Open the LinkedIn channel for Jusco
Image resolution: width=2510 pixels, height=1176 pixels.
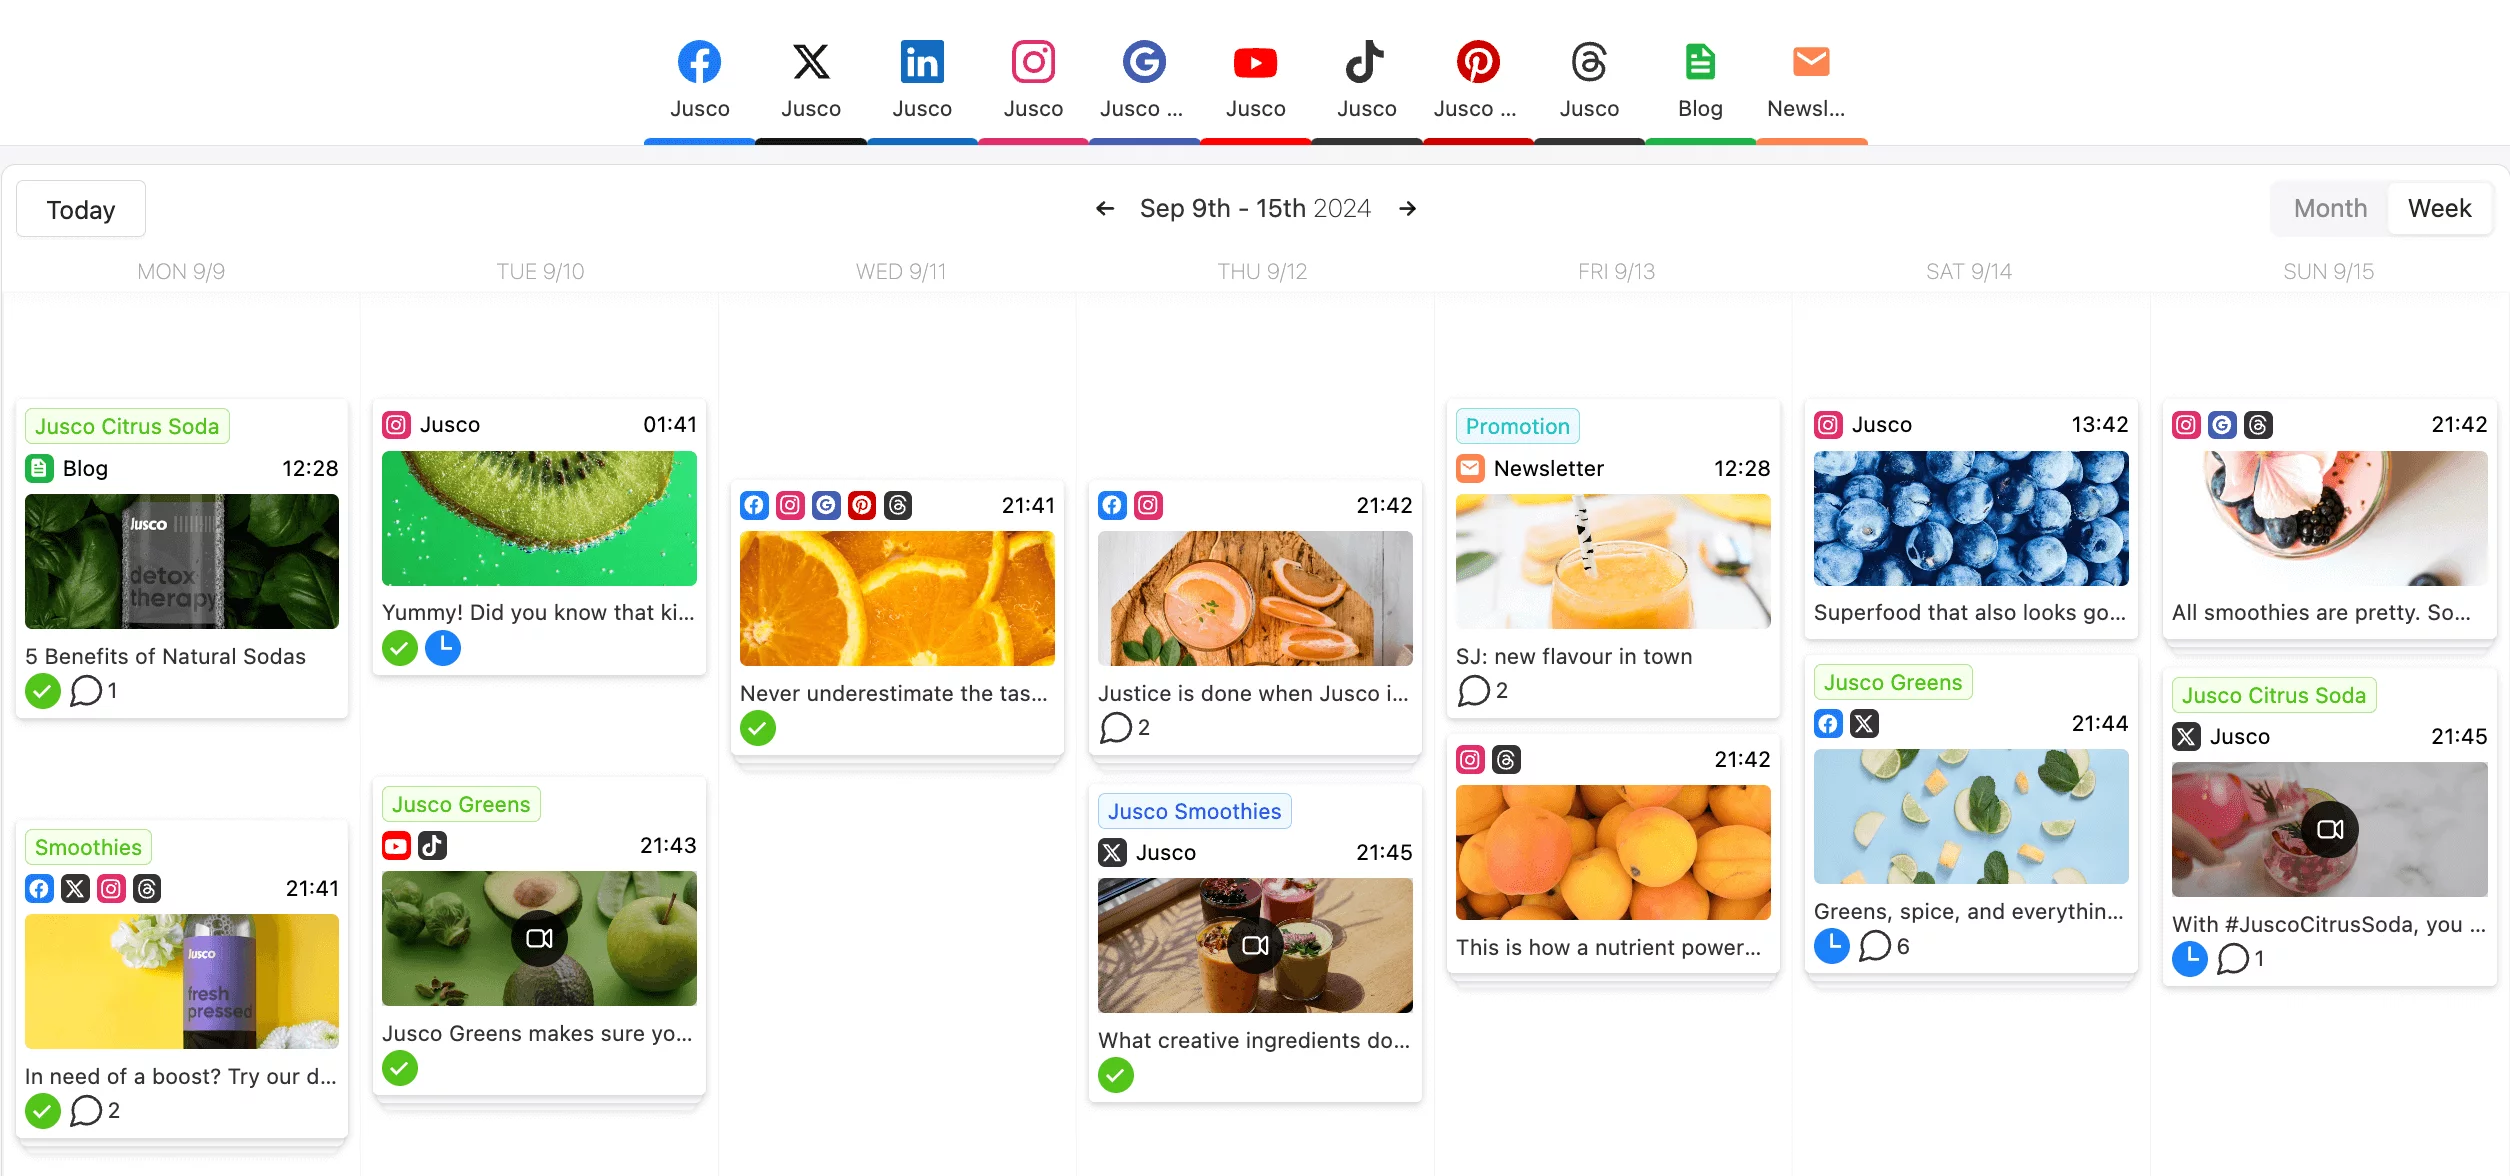tap(920, 80)
